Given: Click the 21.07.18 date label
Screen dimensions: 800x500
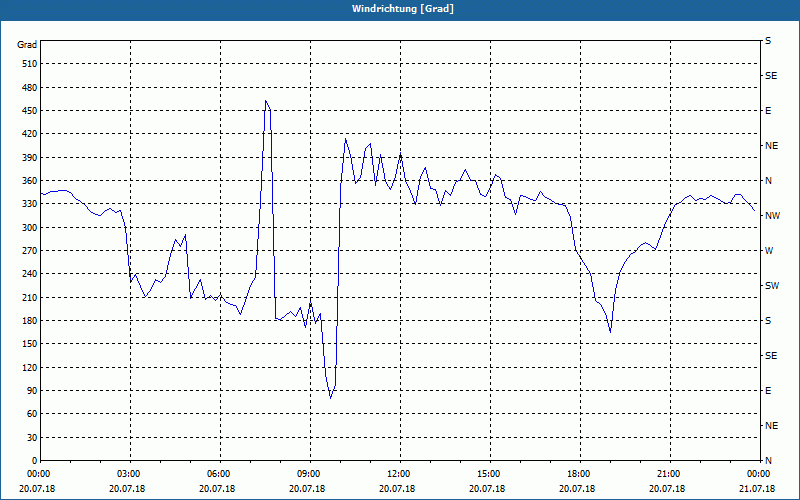Looking at the screenshot, I should pos(758,489).
